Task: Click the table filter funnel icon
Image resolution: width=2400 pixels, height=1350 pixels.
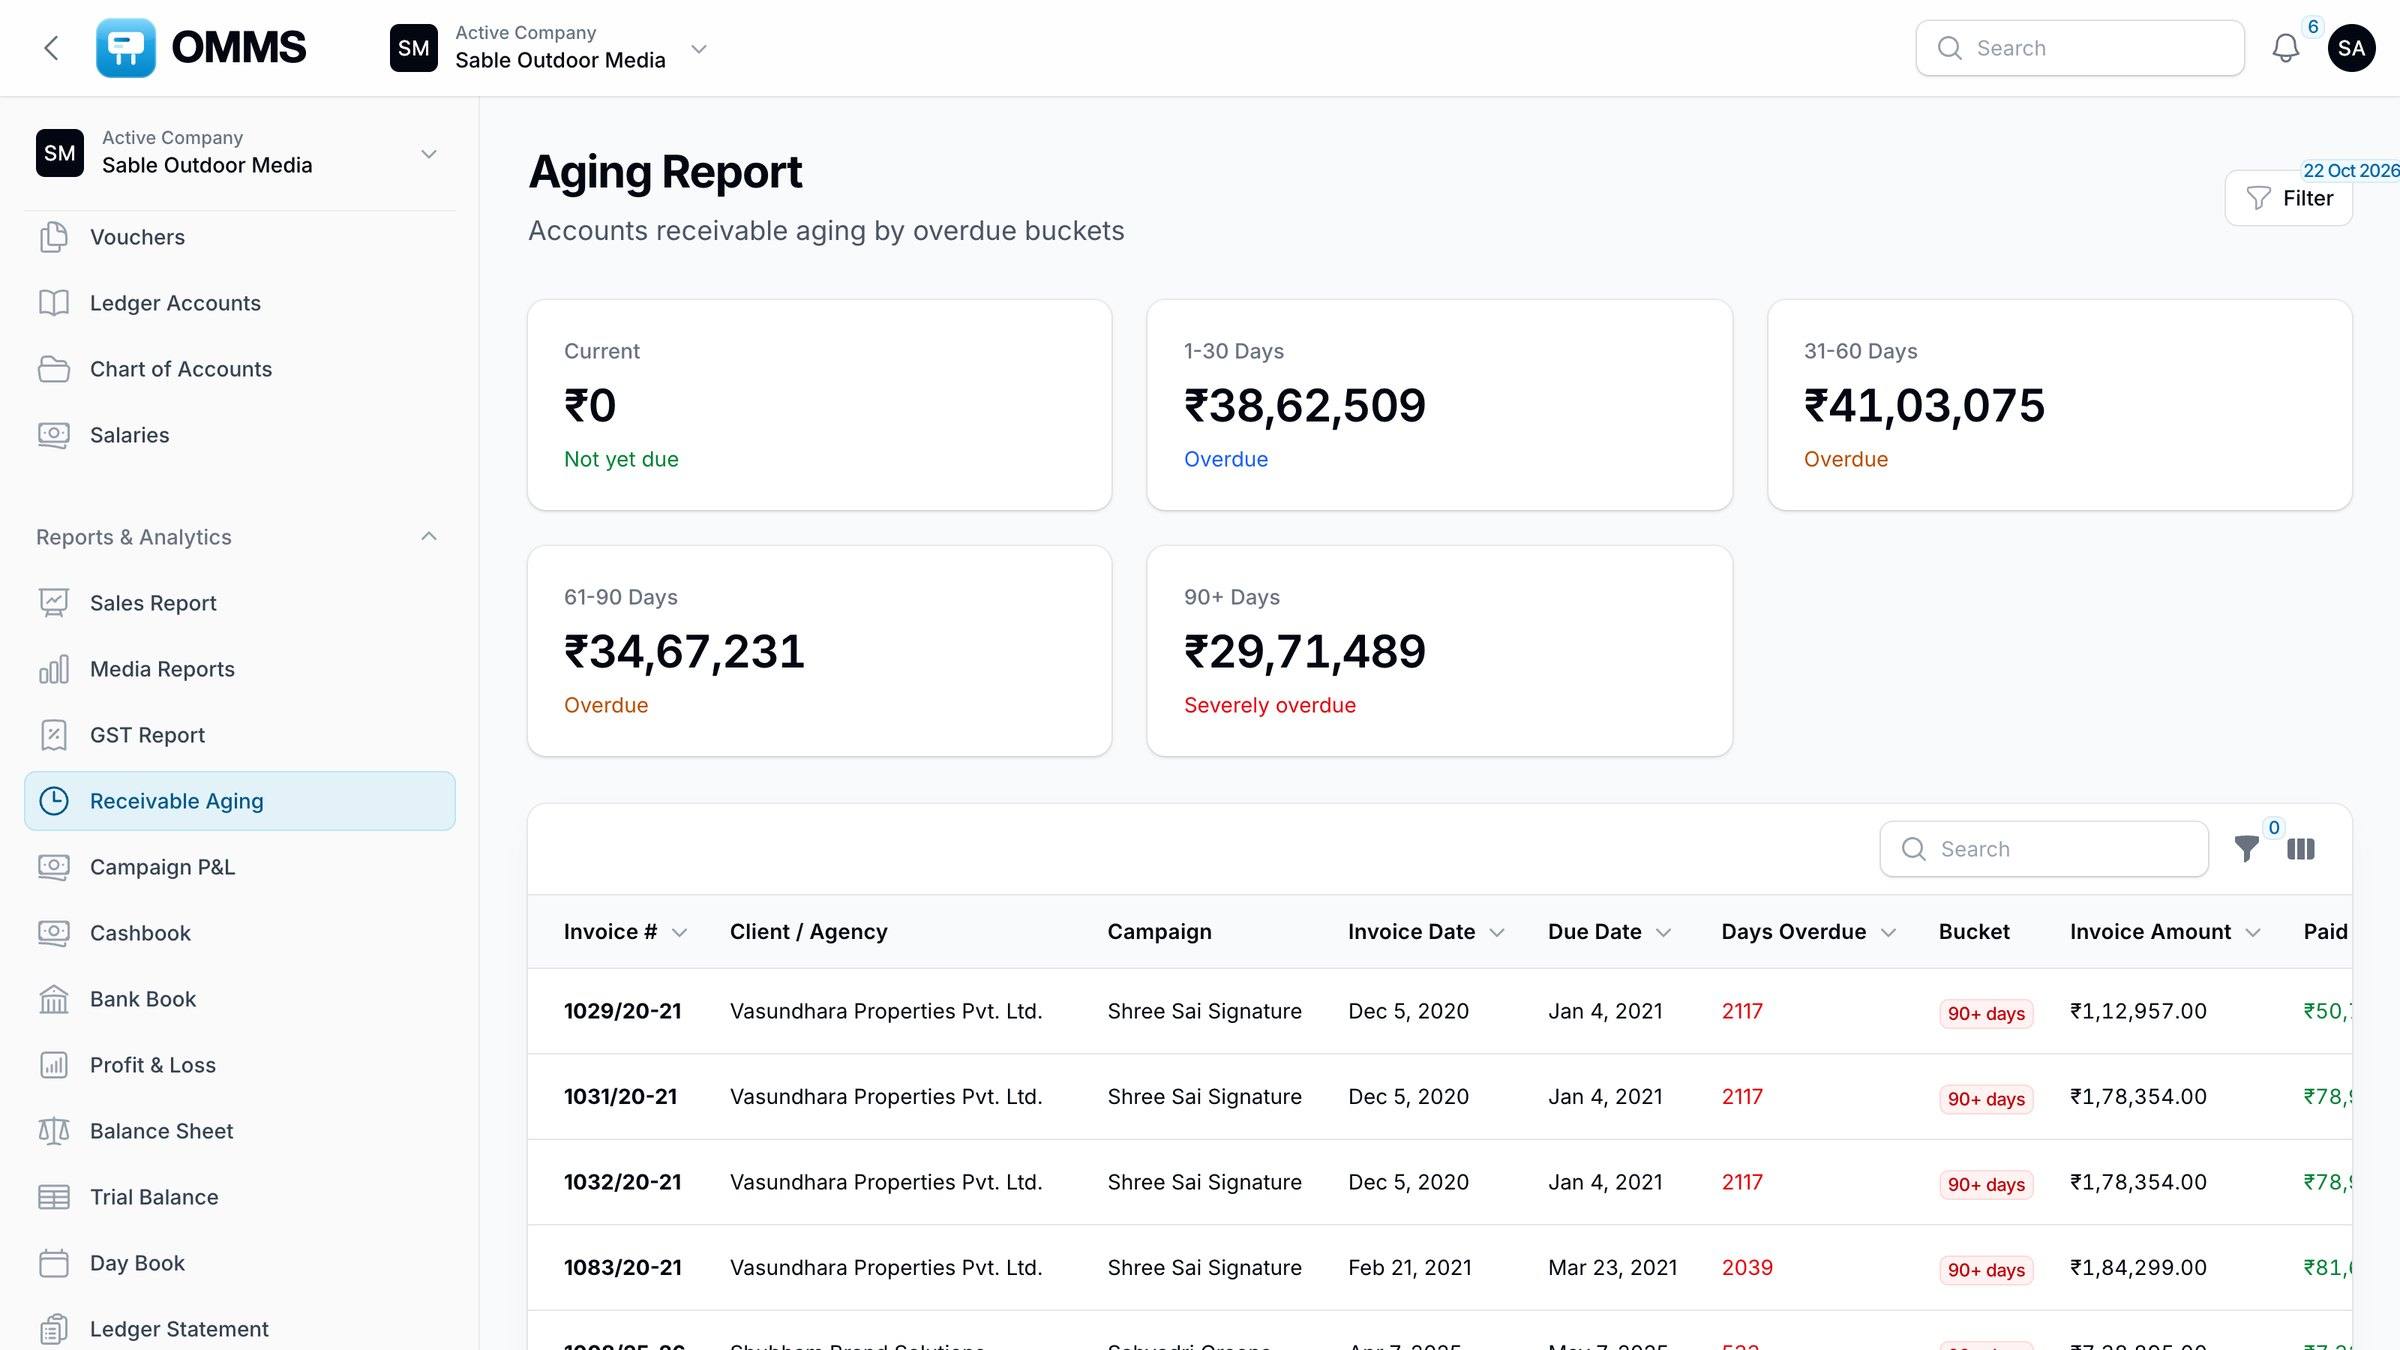Action: pyautogui.click(x=2246, y=849)
